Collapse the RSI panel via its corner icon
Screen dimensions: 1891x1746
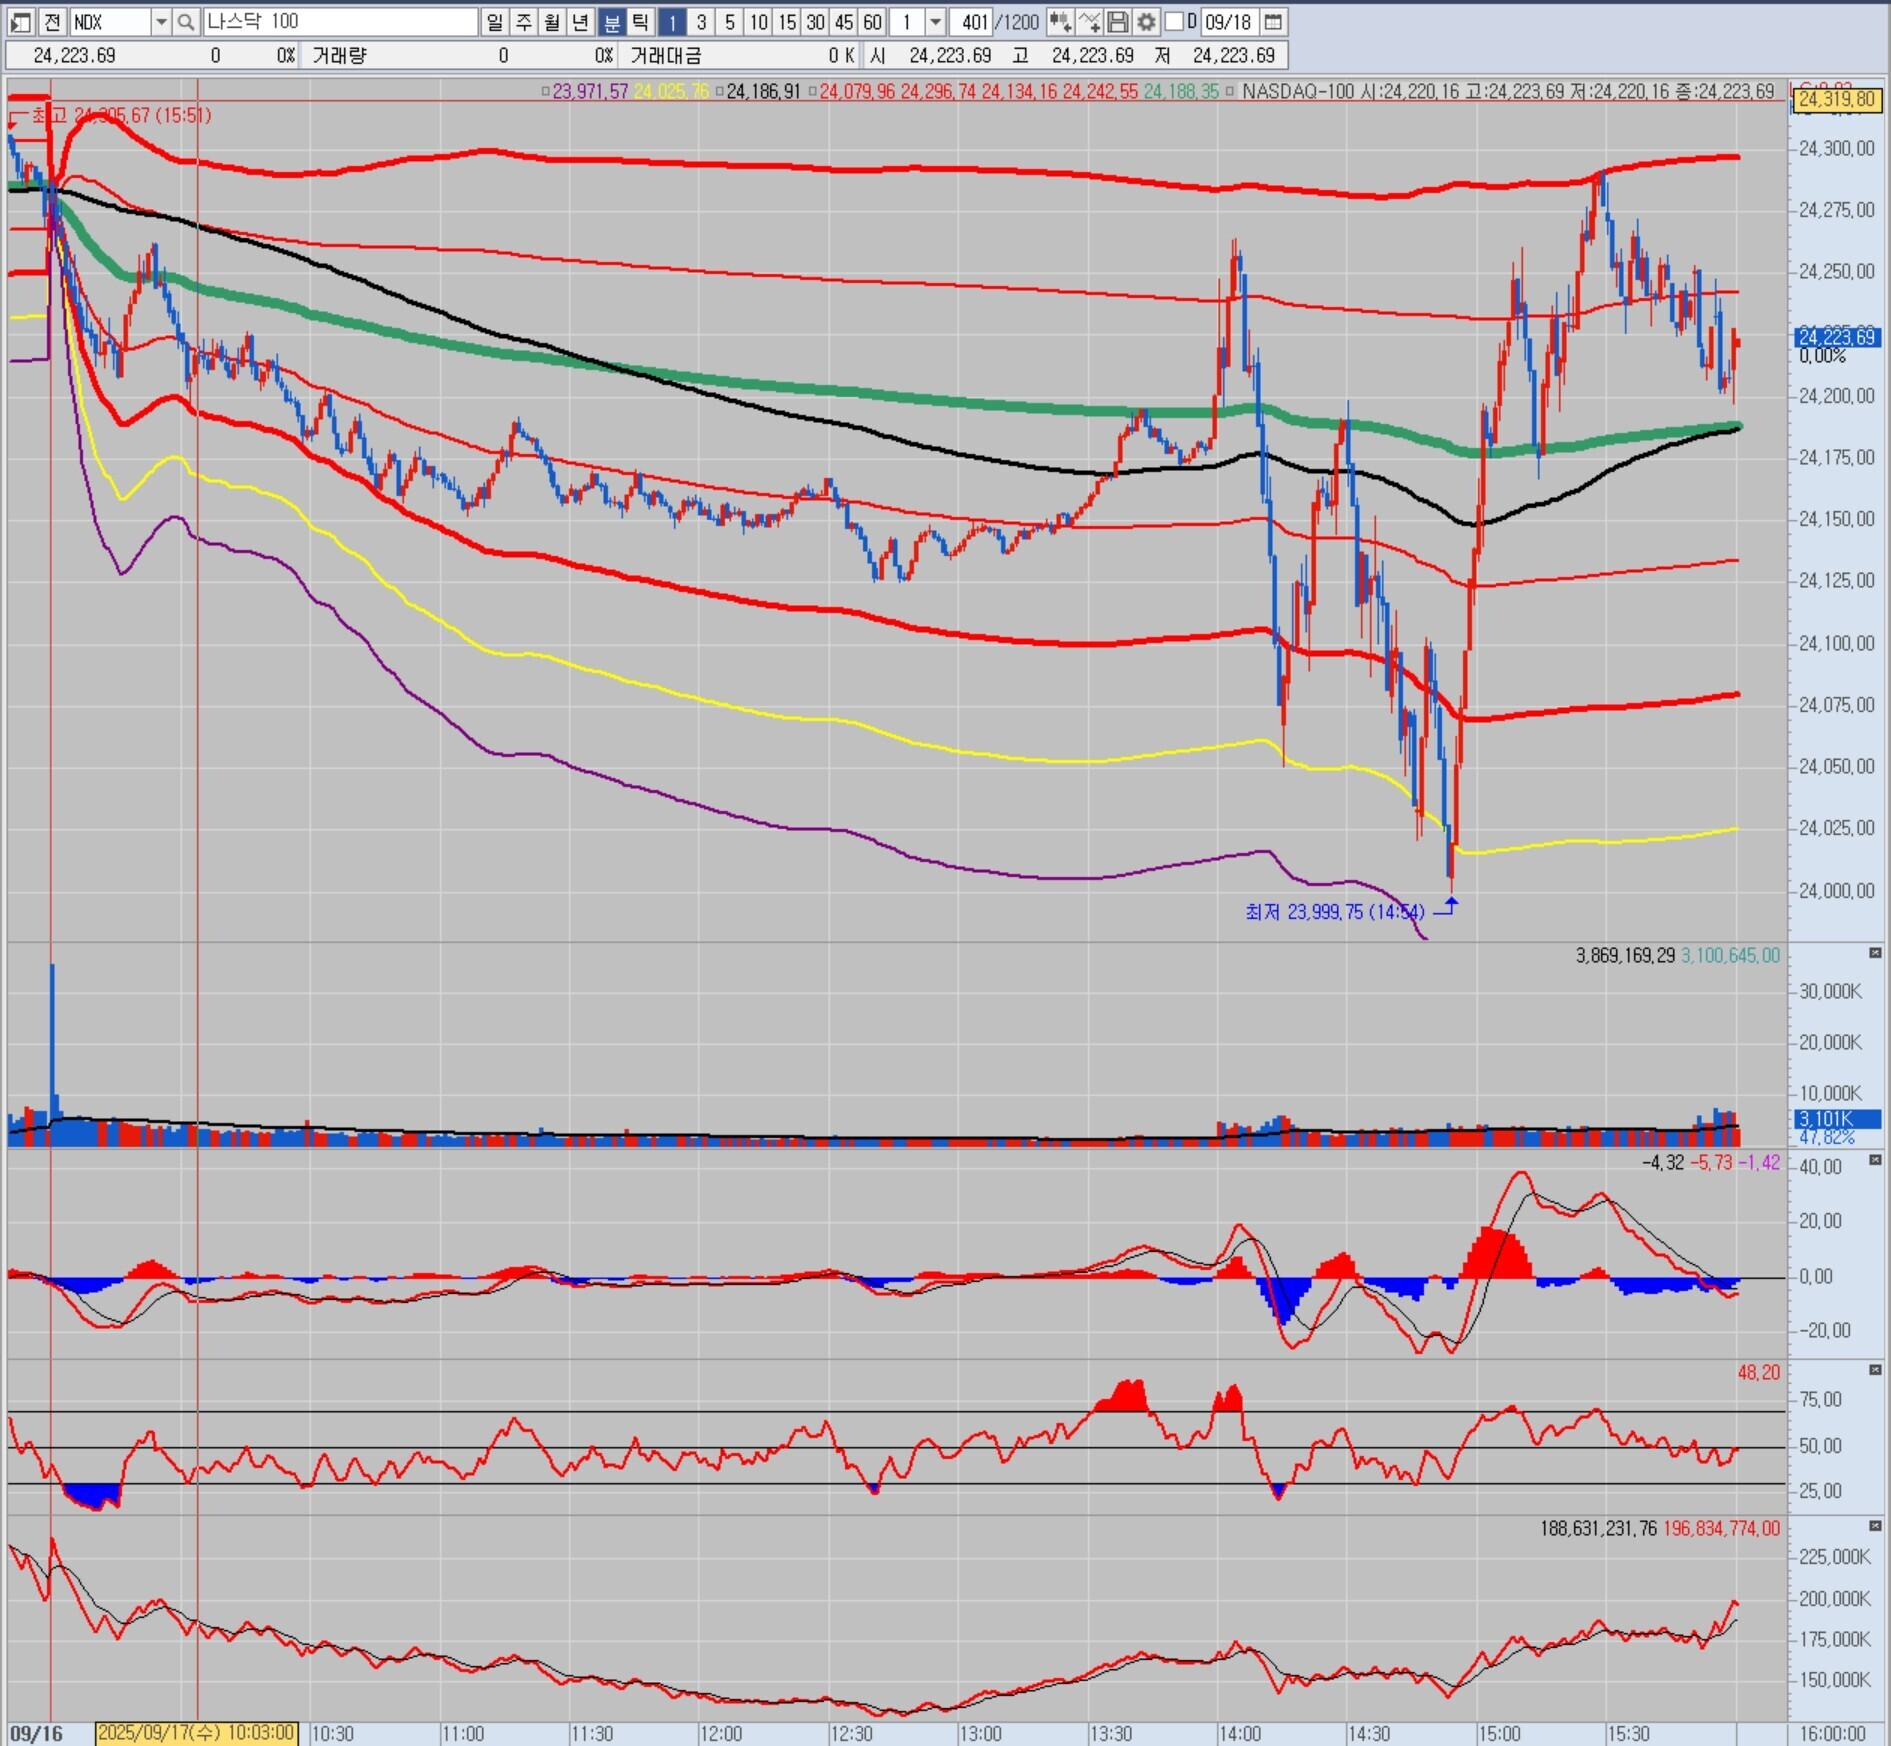pyautogui.click(x=1875, y=1370)
